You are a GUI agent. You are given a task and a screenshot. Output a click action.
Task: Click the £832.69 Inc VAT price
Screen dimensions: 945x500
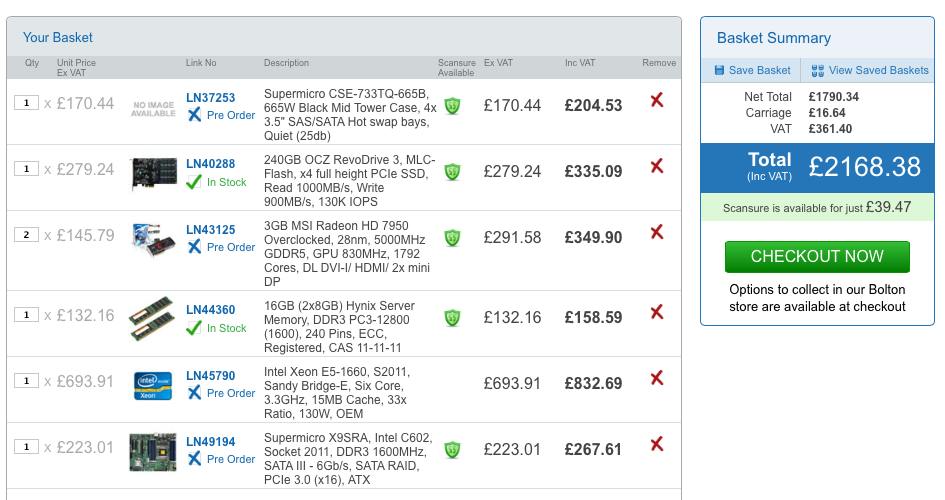coord(593,384)
